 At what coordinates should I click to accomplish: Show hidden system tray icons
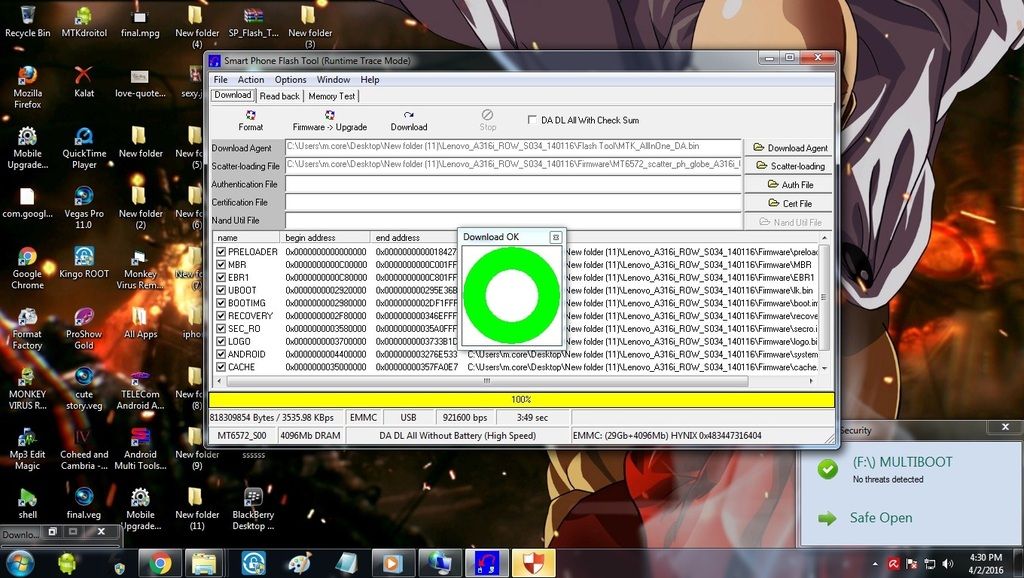click(x=876, y=564)
